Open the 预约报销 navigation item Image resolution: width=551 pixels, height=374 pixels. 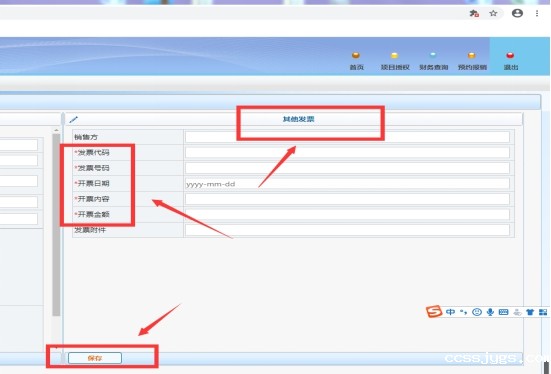pos(472,61)
